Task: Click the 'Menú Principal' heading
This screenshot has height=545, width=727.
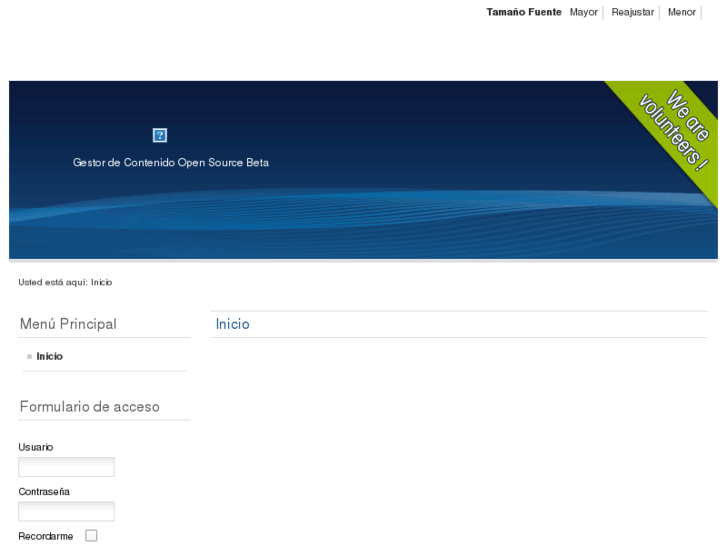Action: point(68,324)
